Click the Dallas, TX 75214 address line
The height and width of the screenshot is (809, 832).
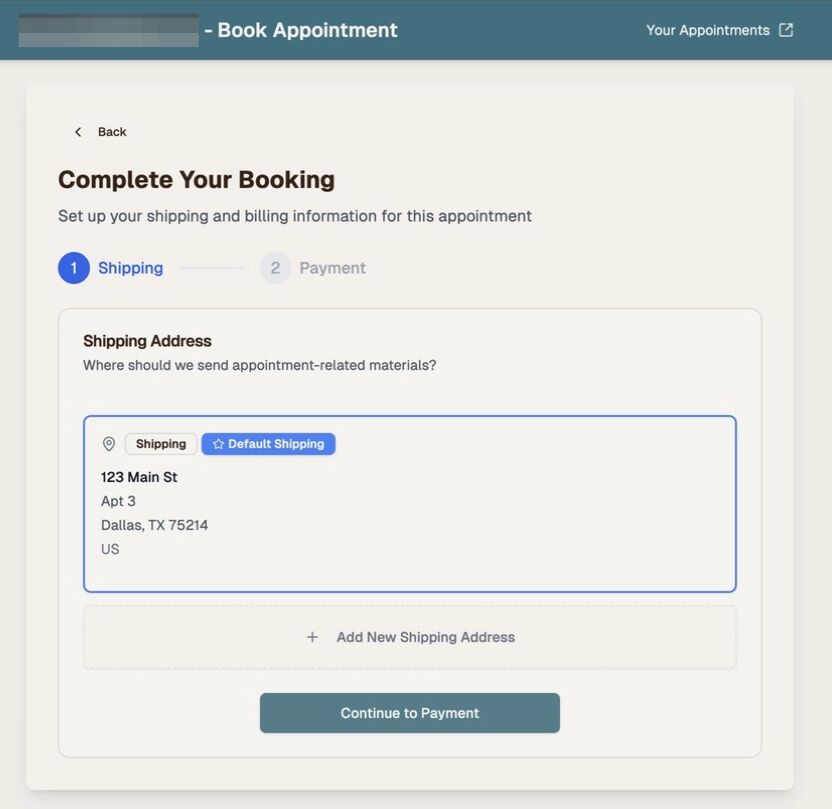click(x=154, y=525)
